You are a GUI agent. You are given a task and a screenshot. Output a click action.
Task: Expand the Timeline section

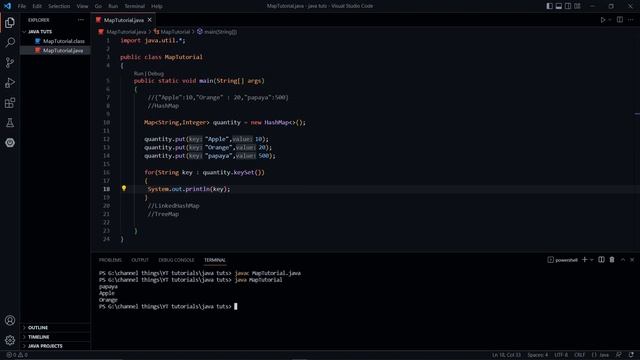(x=55, y=337)
